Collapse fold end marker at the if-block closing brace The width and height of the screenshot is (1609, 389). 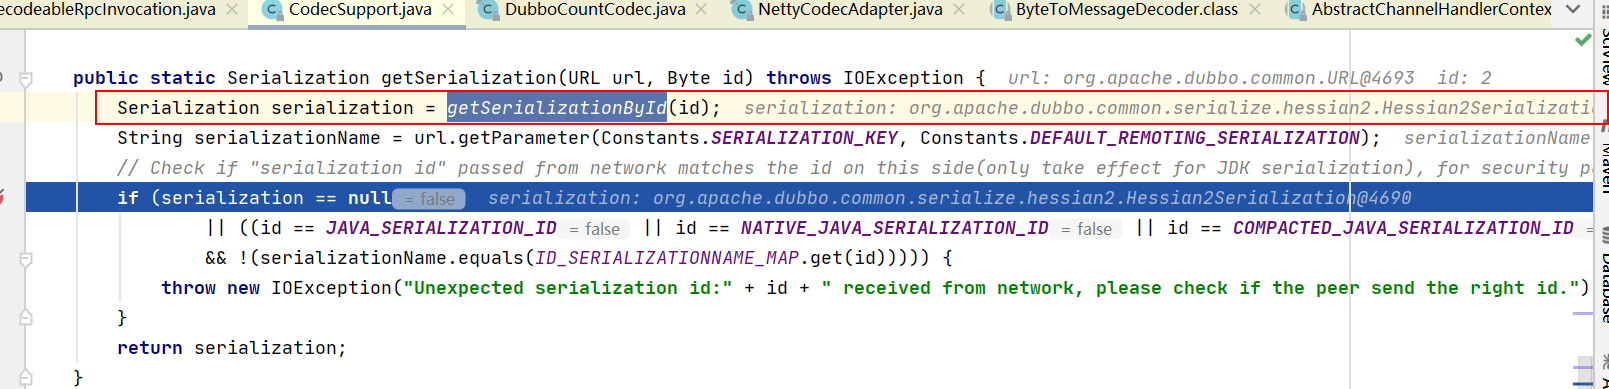coord(26,318)
